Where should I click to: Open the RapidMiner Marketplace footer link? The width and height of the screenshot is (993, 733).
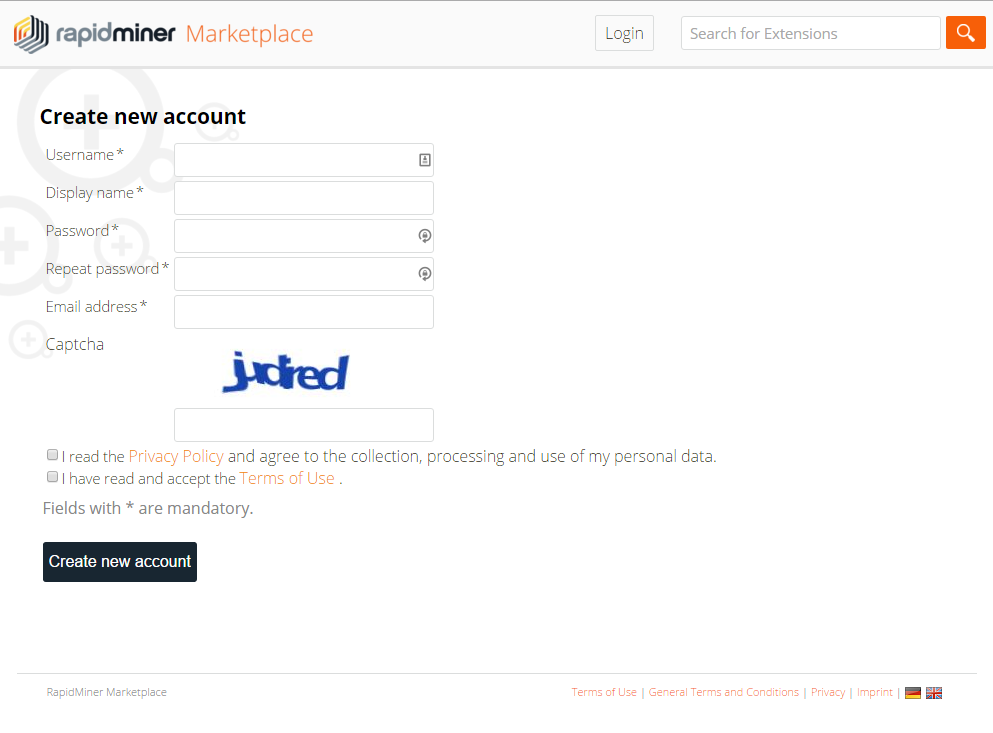(106, 692)
